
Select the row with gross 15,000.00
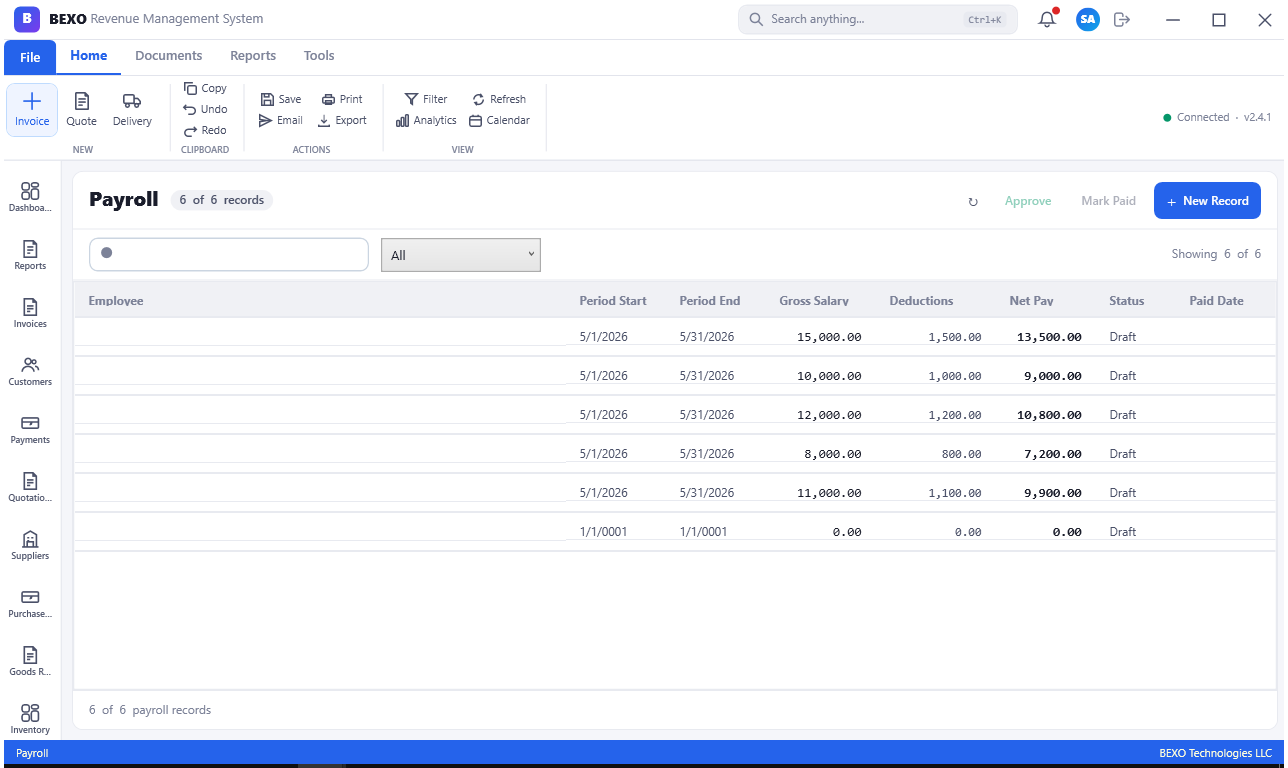point(675,337)
